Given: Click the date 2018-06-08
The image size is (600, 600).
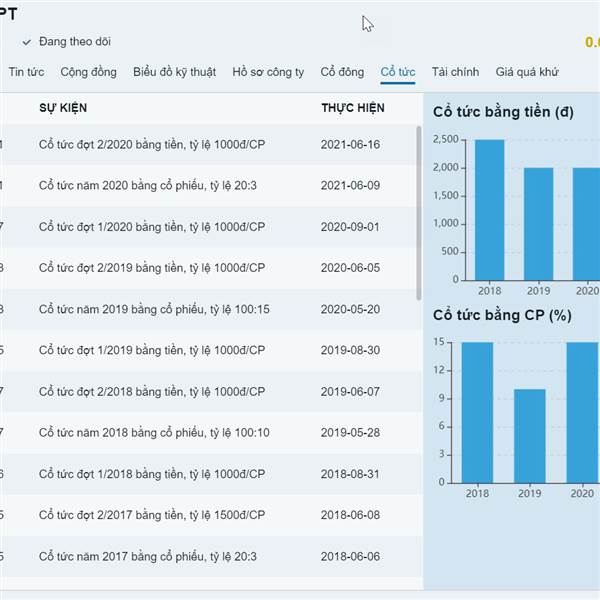Looking at the screenshot, I should click(350, 515).
